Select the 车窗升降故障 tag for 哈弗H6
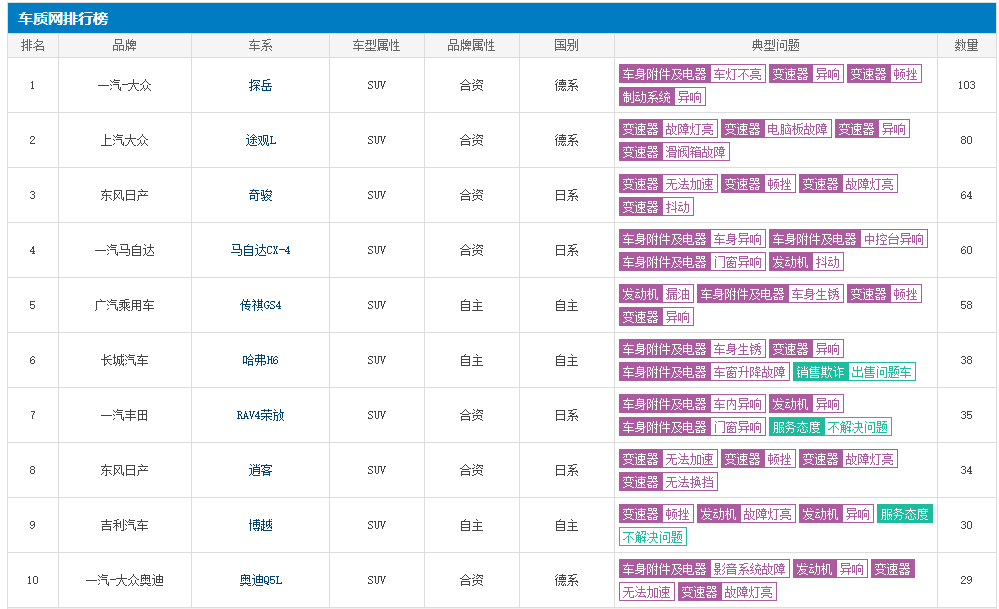The width and height of the screenshot is (999, 609). [x=749, y=372]
